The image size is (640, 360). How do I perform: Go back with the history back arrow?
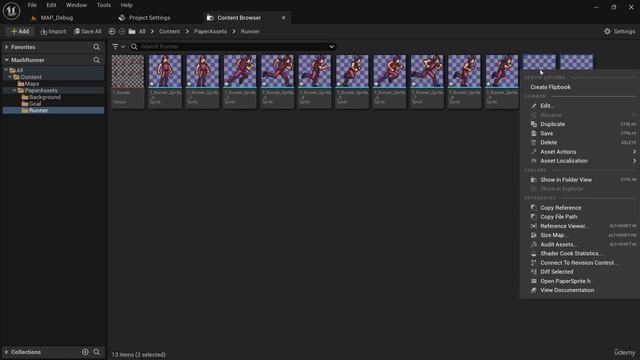(x=112, y=31)
